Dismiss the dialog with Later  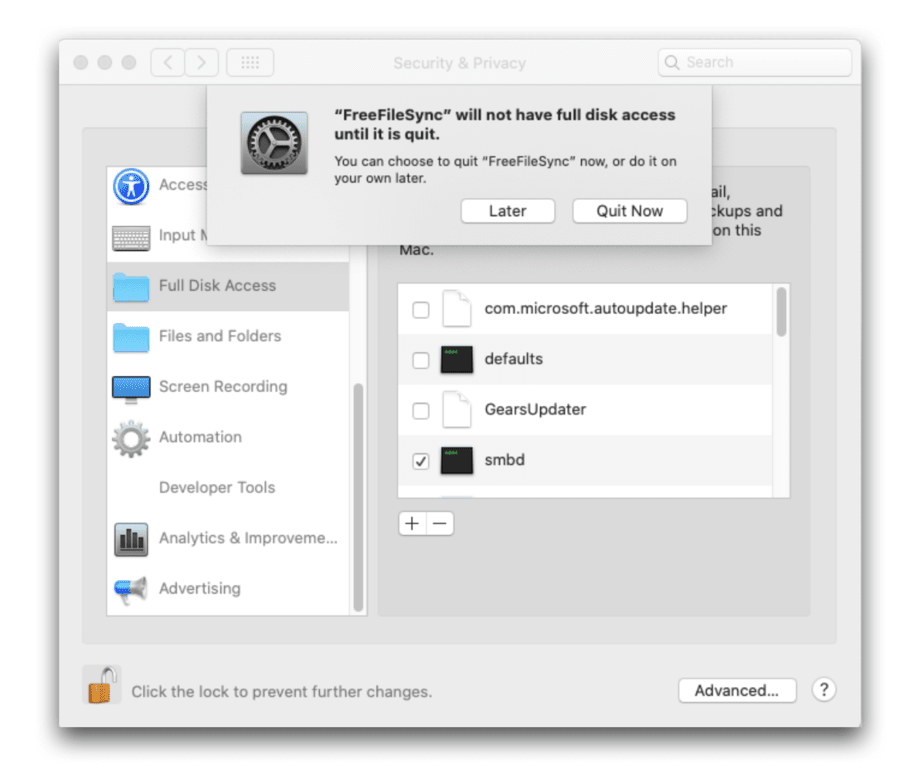(x=507, y=211)
